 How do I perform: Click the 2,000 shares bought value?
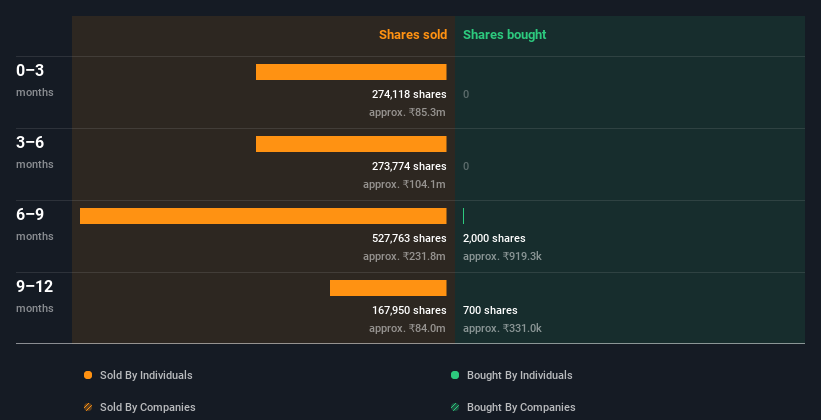[x=494, y=238]
